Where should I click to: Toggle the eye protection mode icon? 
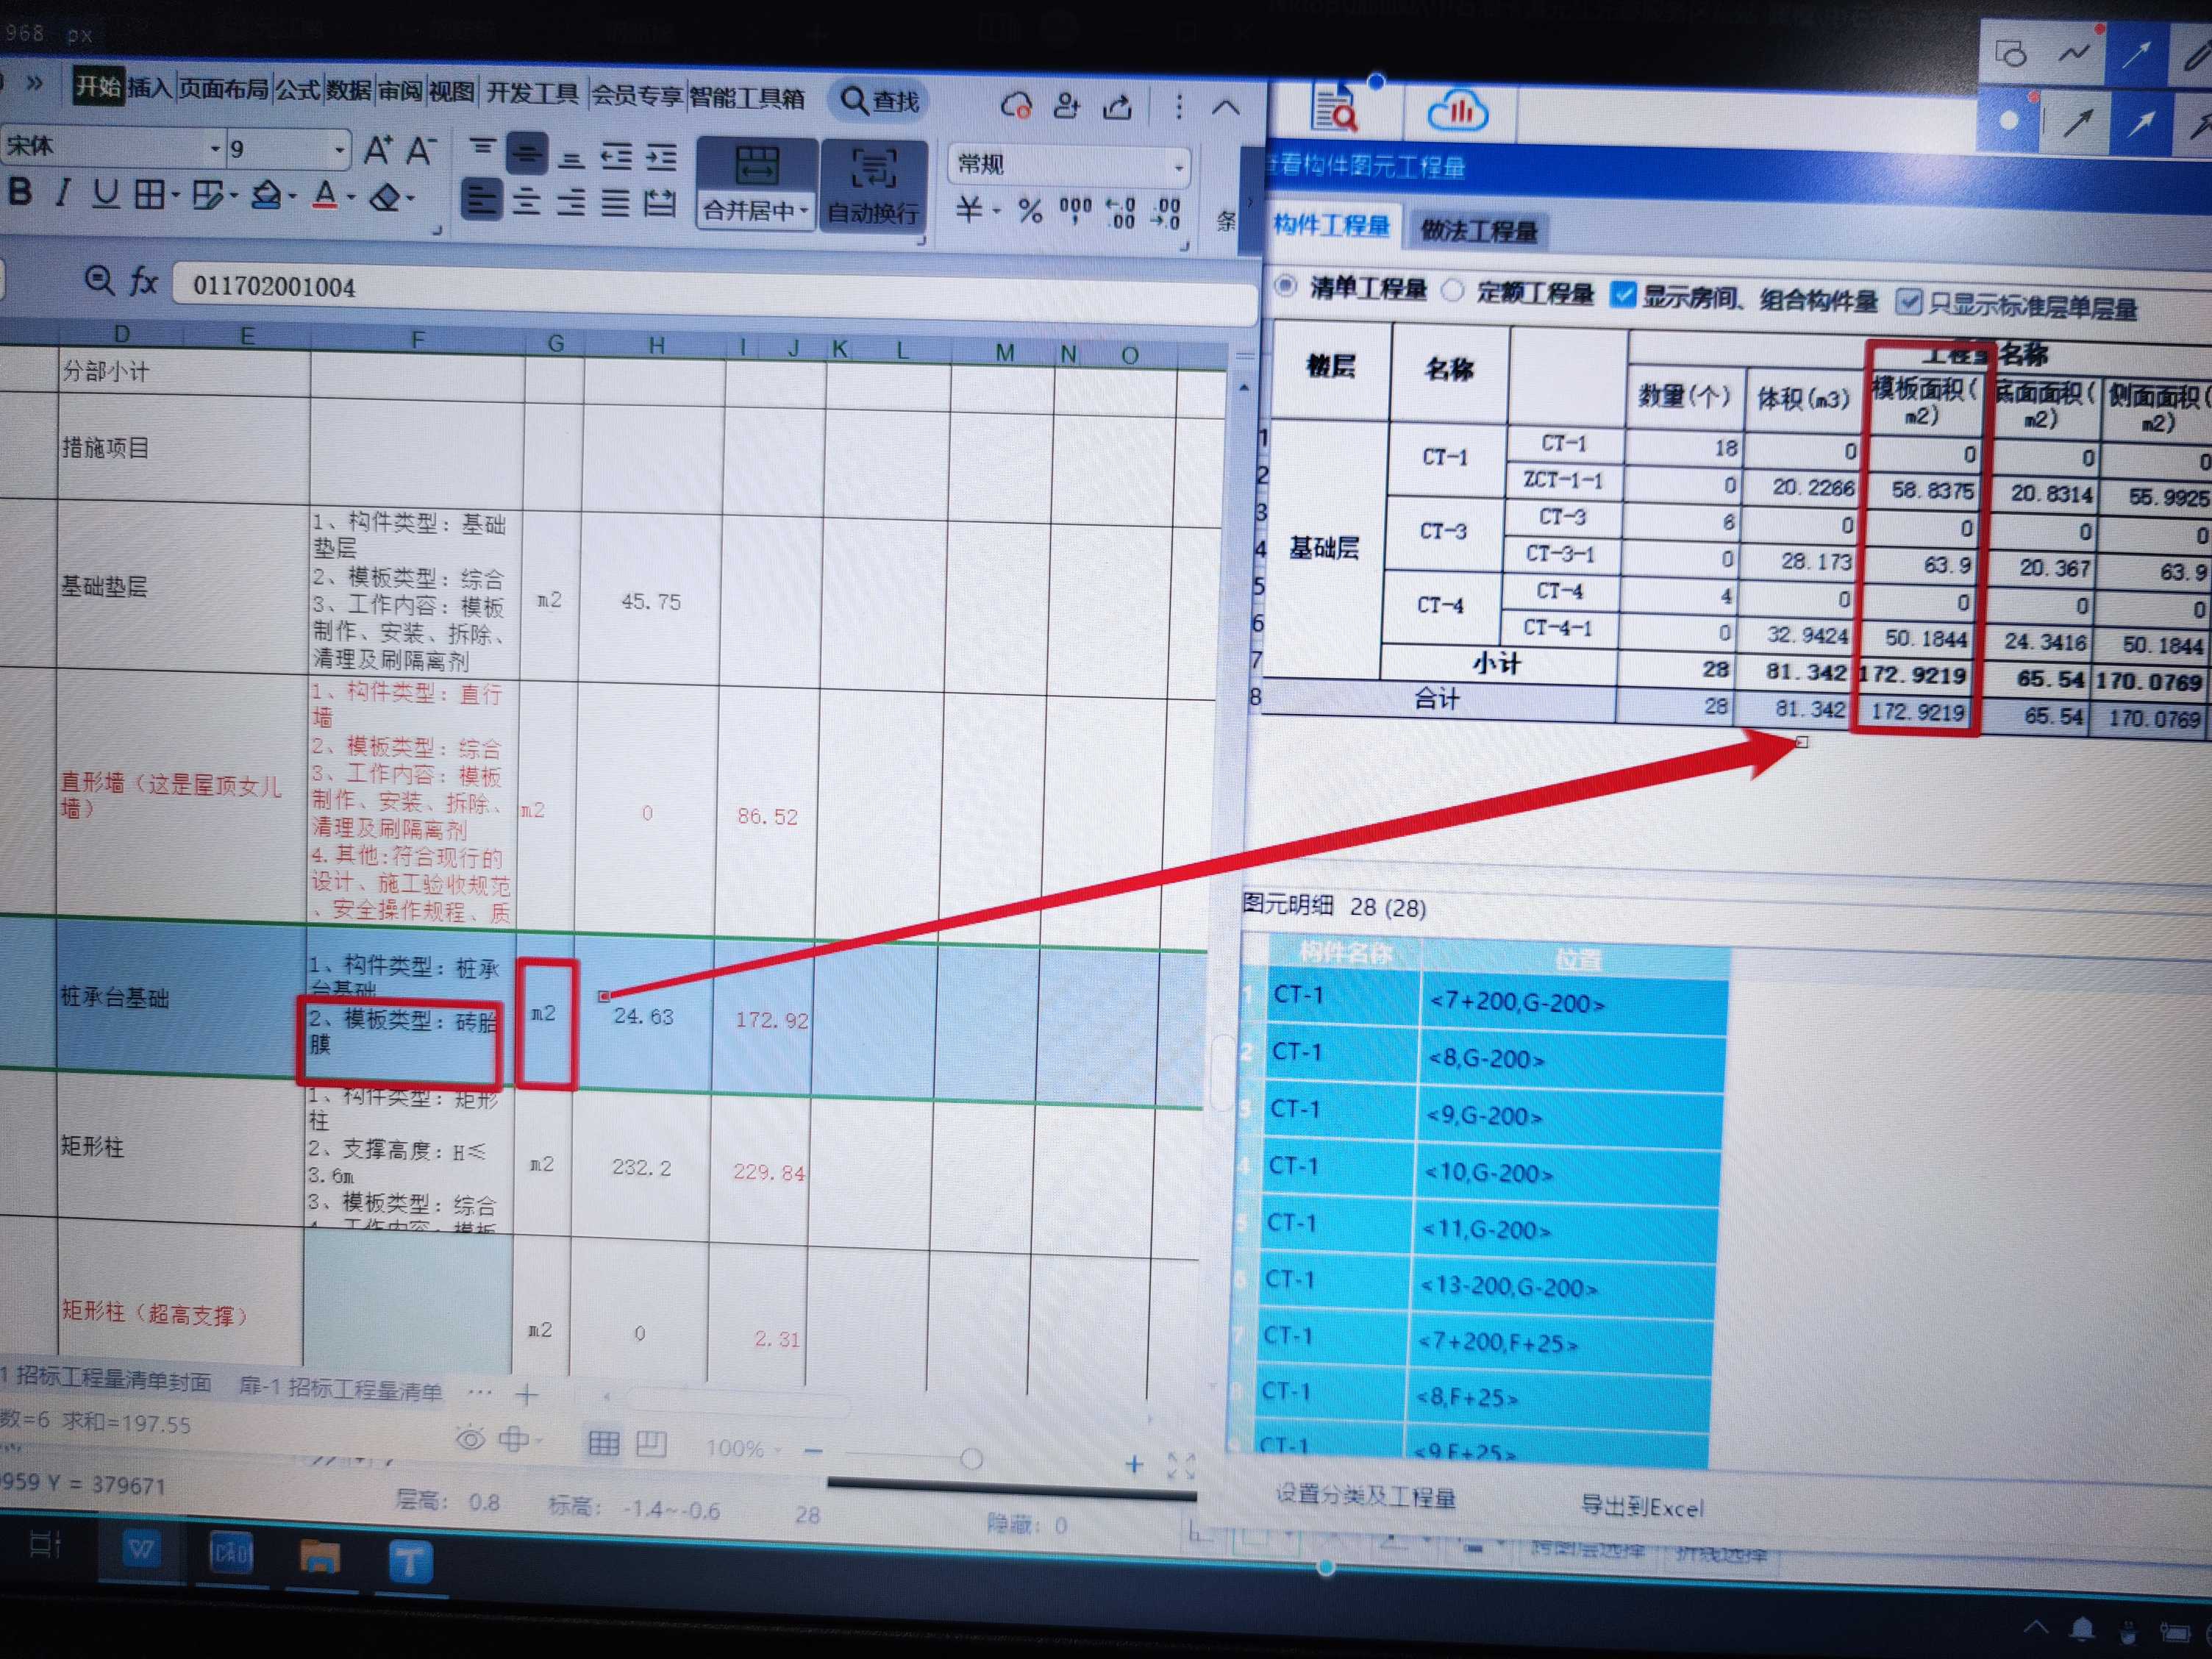pyautogui.click(x=470, y=1439)
